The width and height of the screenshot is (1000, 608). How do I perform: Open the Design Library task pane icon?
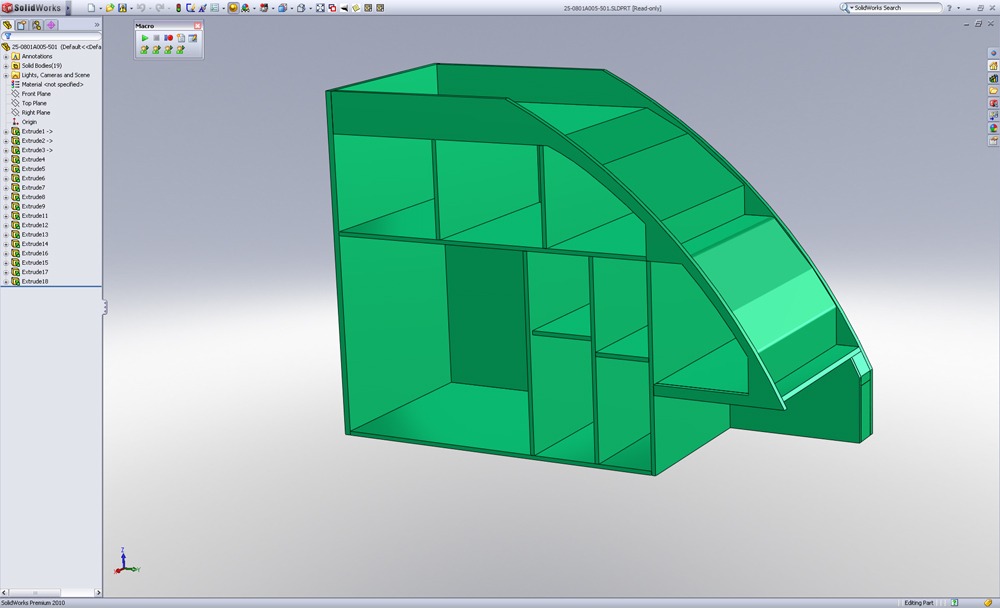[x=993, y=78]
